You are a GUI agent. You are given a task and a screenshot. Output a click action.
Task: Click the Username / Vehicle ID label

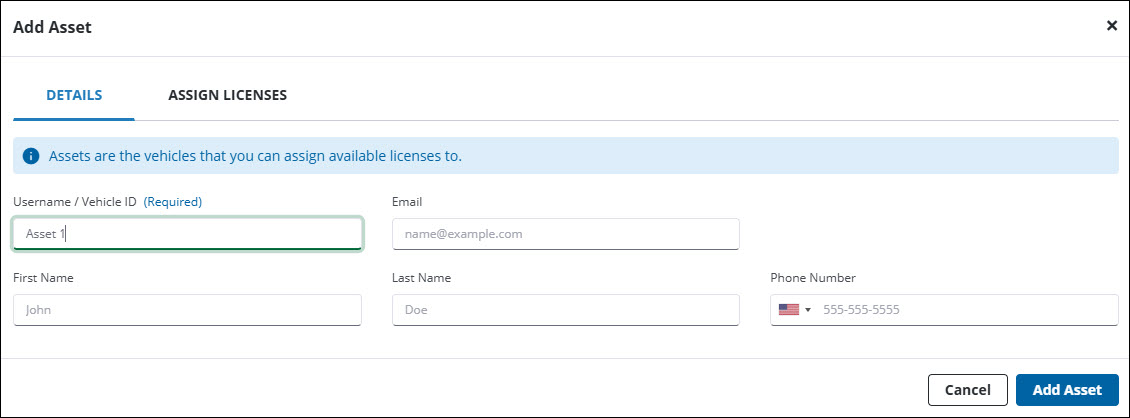[x=75, y=202]
